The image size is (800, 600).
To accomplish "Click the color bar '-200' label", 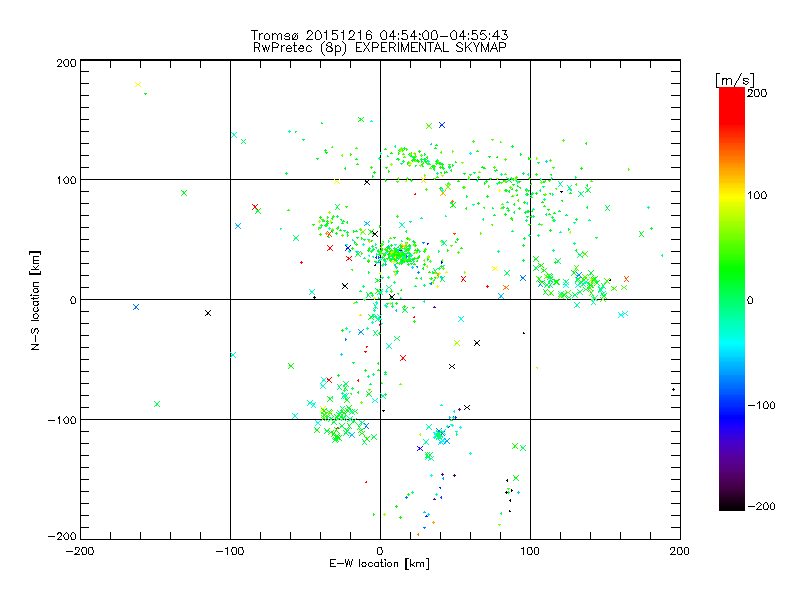I will tap(761, 507).
